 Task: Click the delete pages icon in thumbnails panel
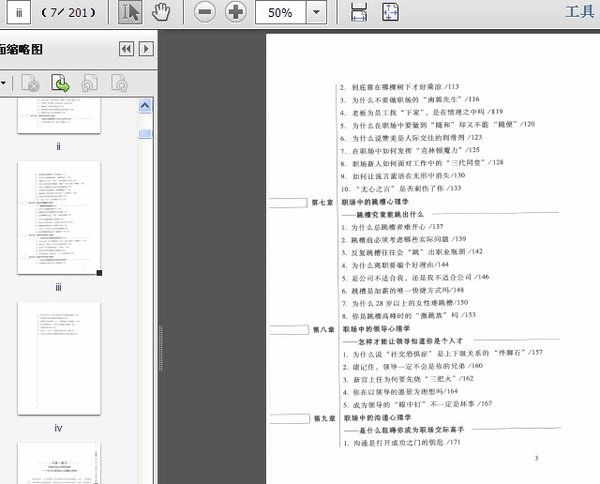click(30, 83)
